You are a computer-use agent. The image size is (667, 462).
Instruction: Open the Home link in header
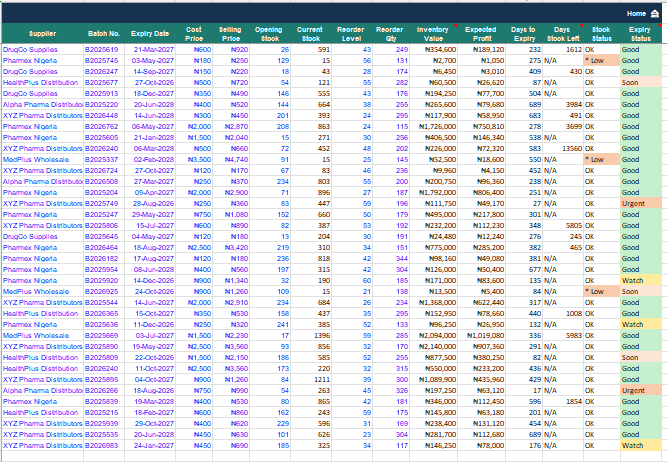(x=636, y=14)
